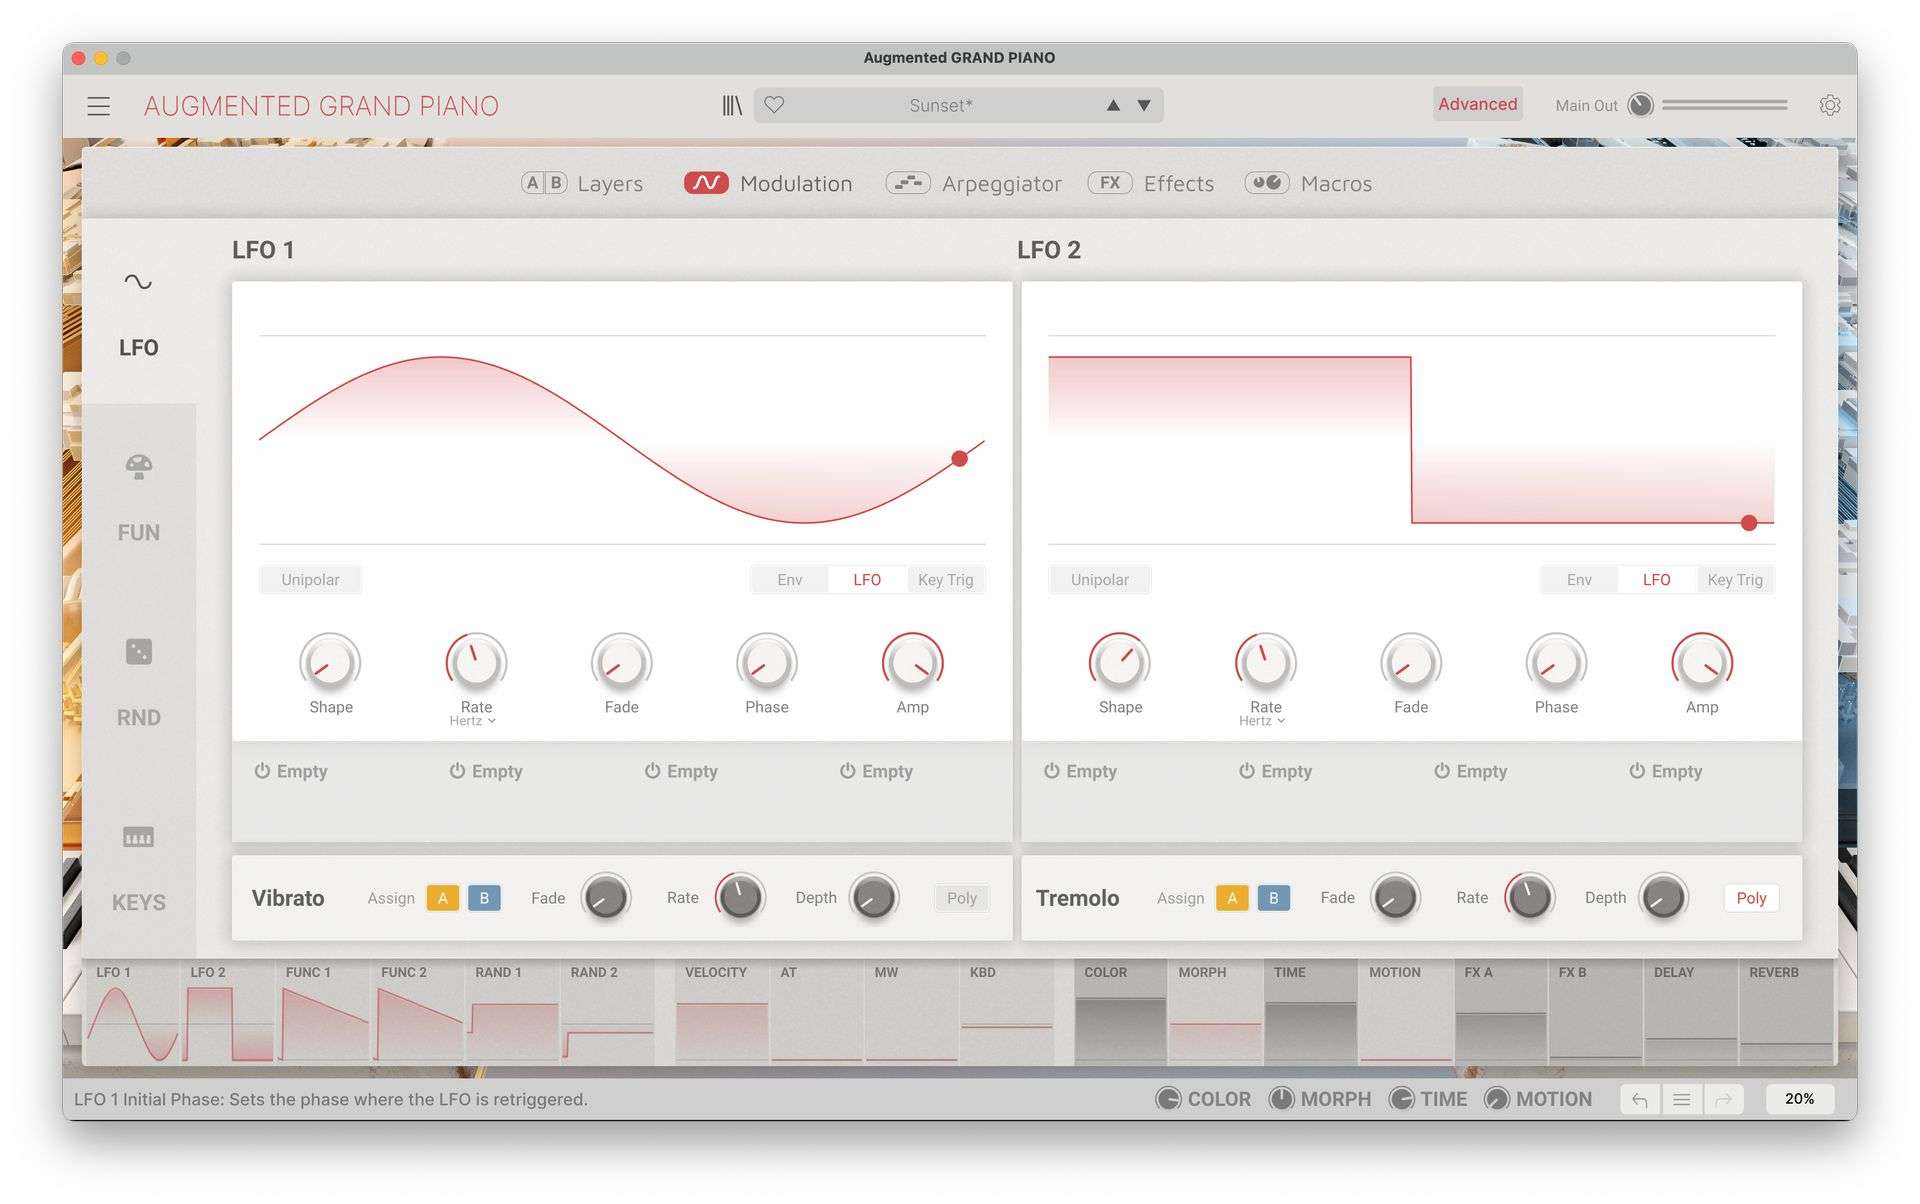Switch to the Macros tab
This screenshot has height=1204, width=1920.
click(x=1308, y=183)
